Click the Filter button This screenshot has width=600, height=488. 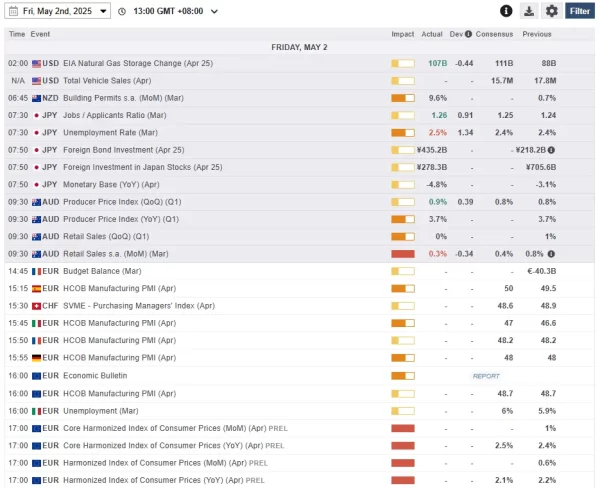coord(580,11)
